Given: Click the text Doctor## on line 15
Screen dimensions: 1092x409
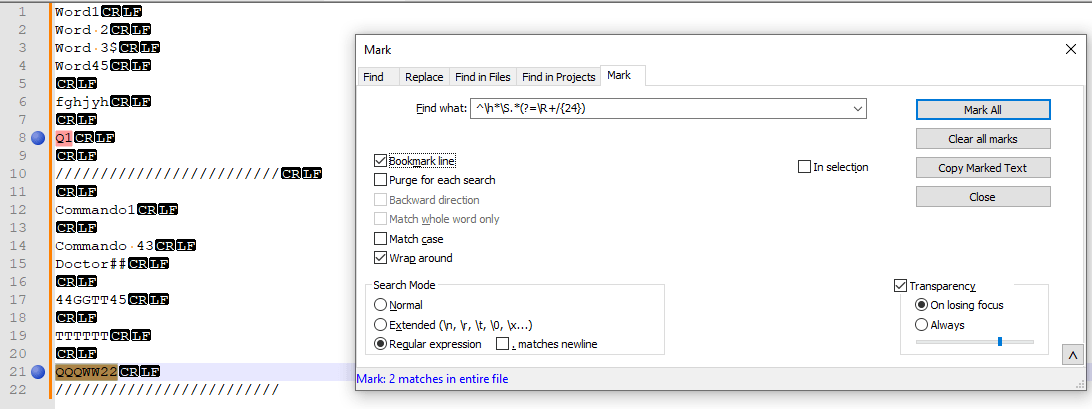Looking at the screenshot, I should coord(91,264).
